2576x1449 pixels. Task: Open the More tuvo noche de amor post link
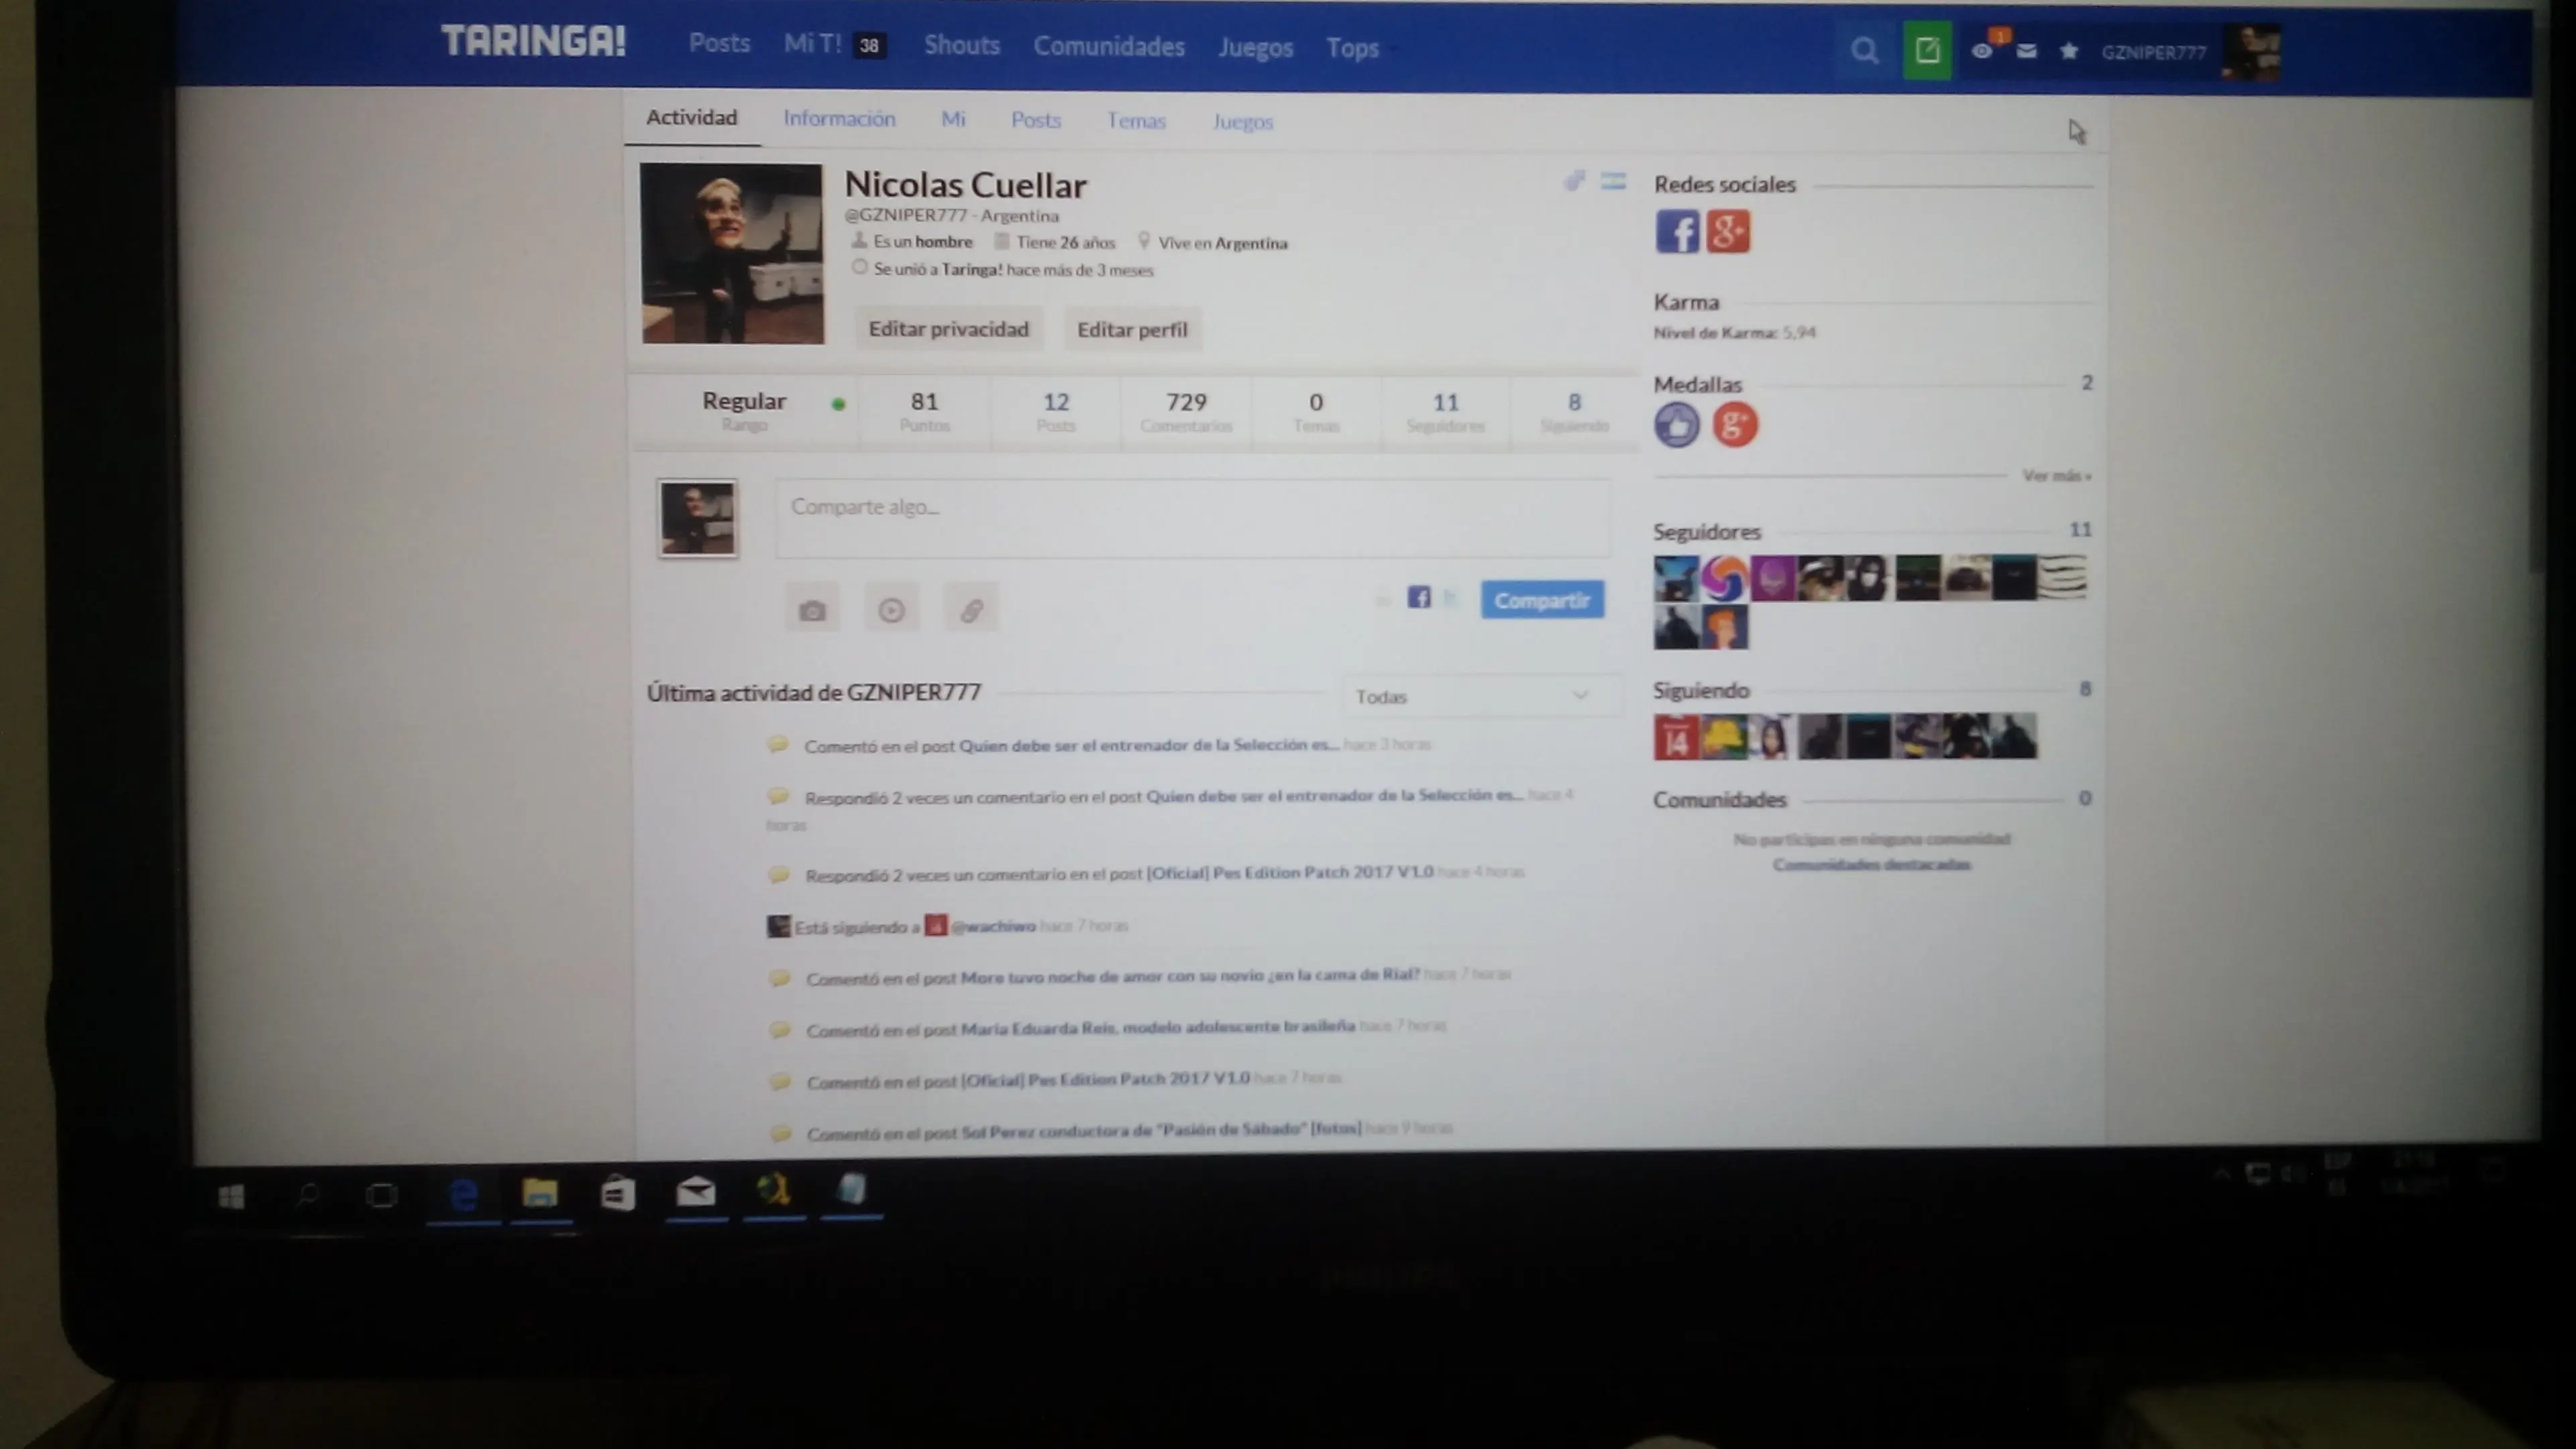tap(1190, 975)
